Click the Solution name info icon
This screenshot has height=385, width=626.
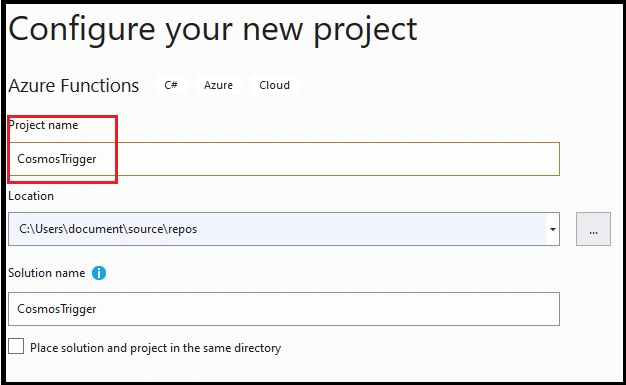point(99,273)
